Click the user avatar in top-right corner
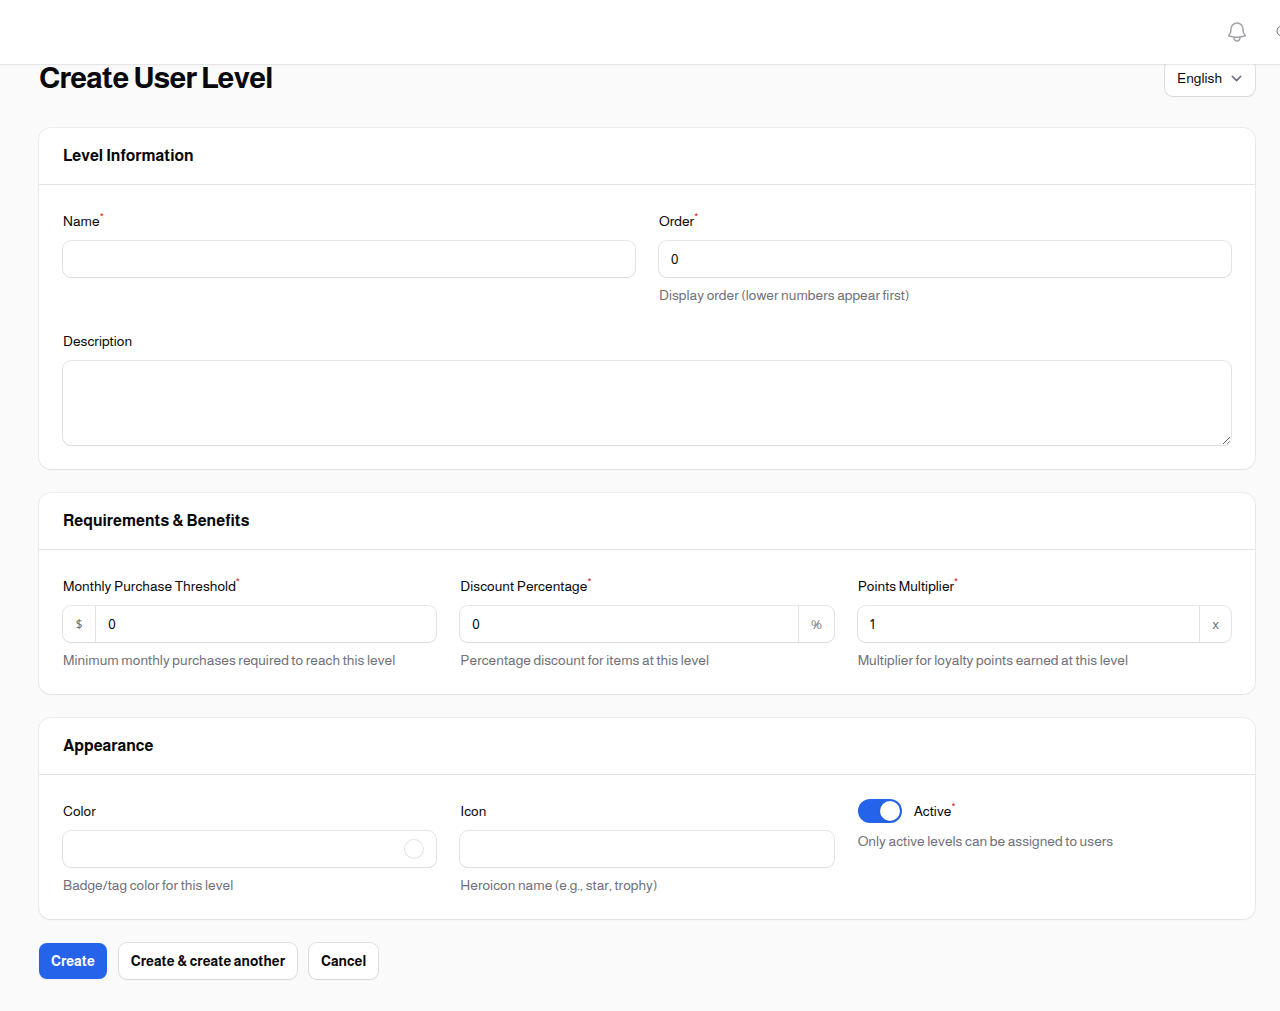Image resolution: width=1280 pixels, height=1011 pixels. tap(1277, 31)
